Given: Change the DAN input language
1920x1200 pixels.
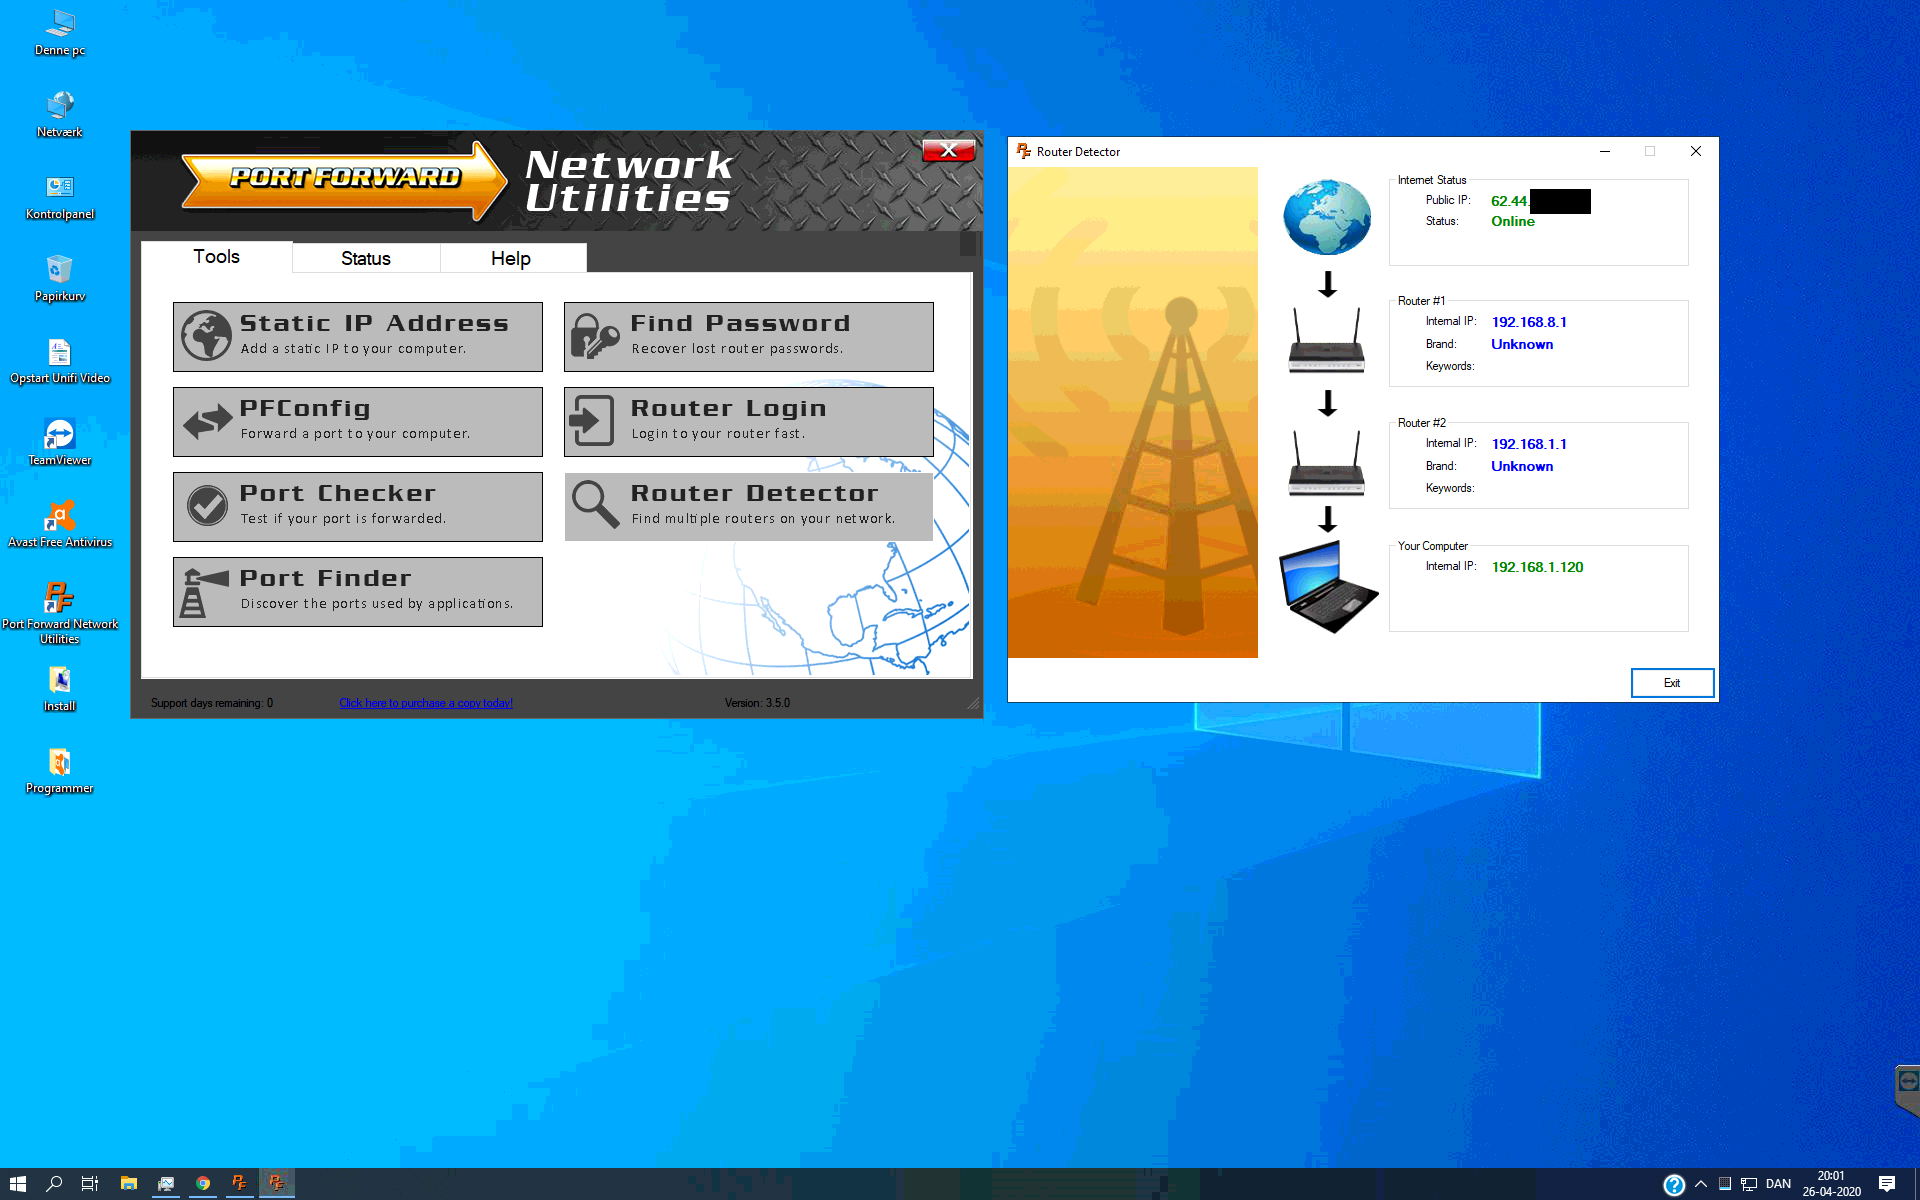Looking at the screenshot, I should 1778,1184.
